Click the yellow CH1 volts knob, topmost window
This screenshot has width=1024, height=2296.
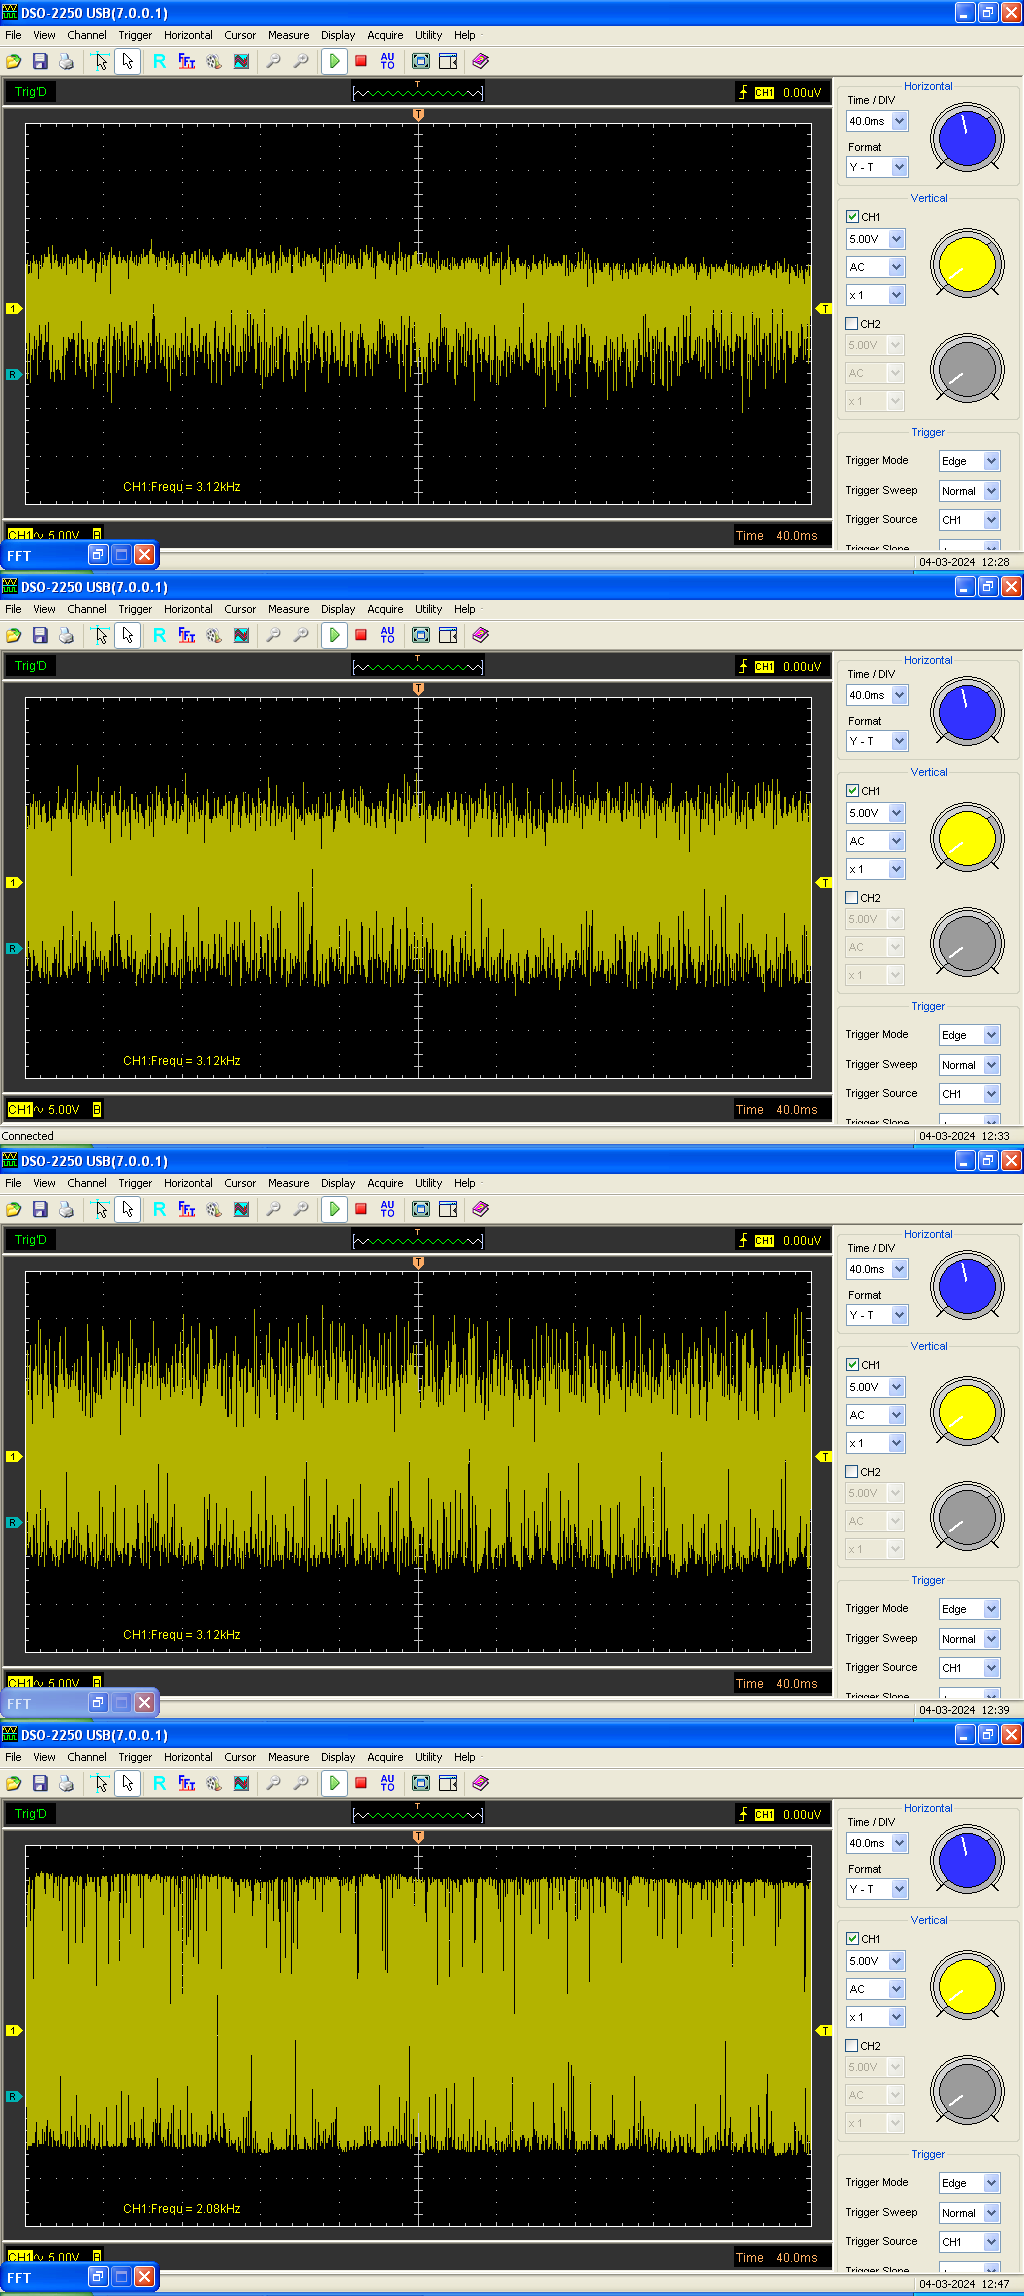click(967, 265)
